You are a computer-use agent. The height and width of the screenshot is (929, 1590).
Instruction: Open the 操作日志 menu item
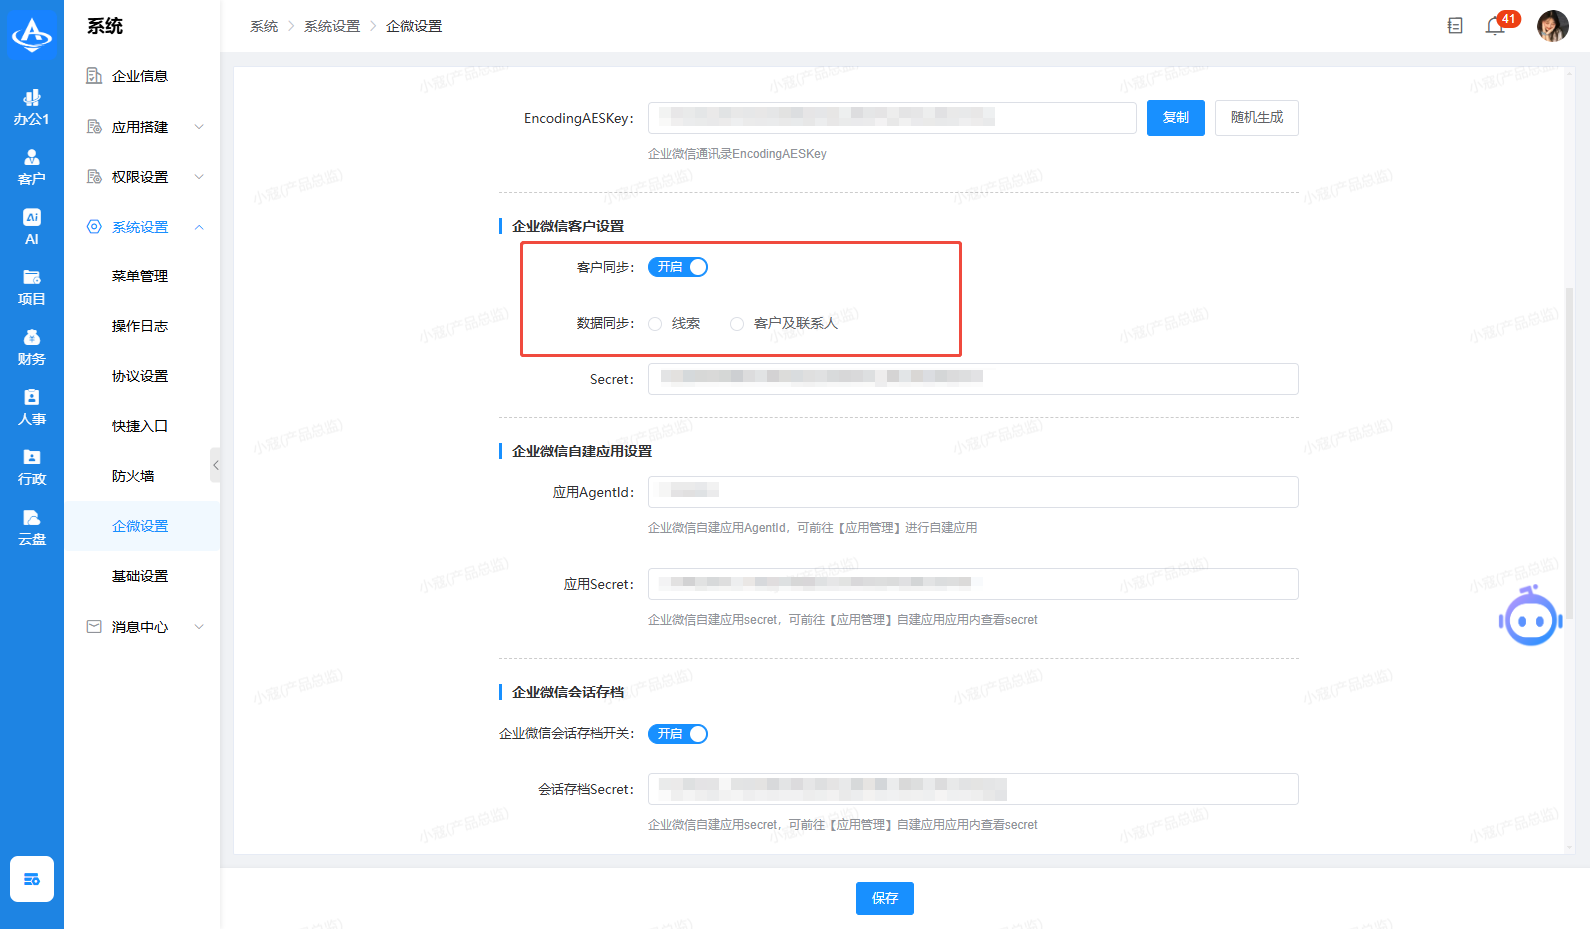click(x=142, y=326)
